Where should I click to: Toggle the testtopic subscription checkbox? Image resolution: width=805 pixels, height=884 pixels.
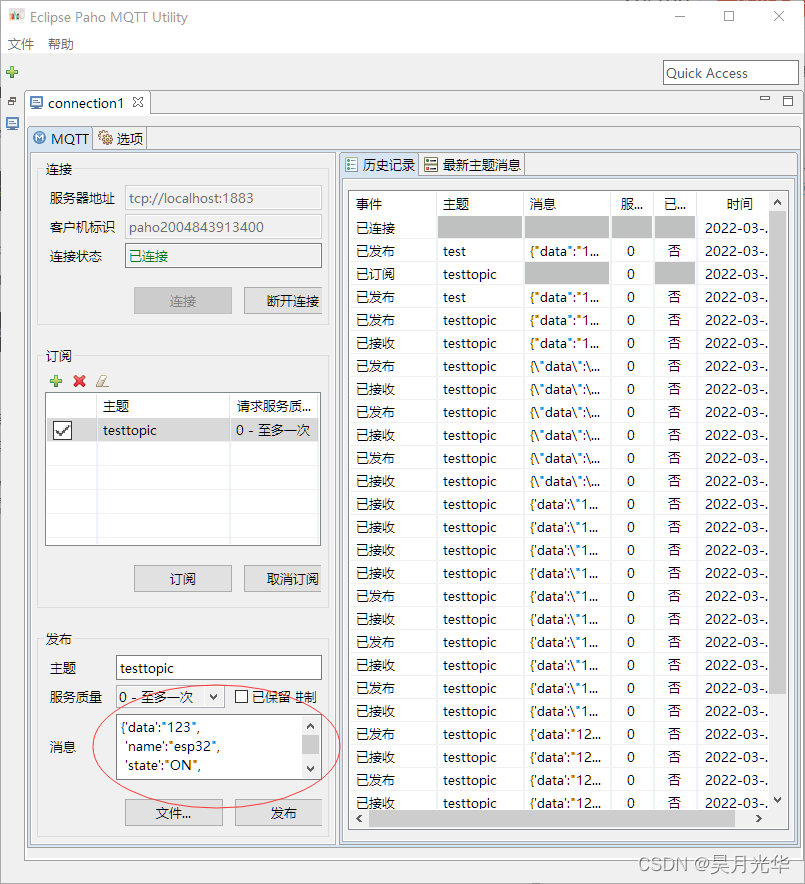pyautogui.click(x=63, y=431)
